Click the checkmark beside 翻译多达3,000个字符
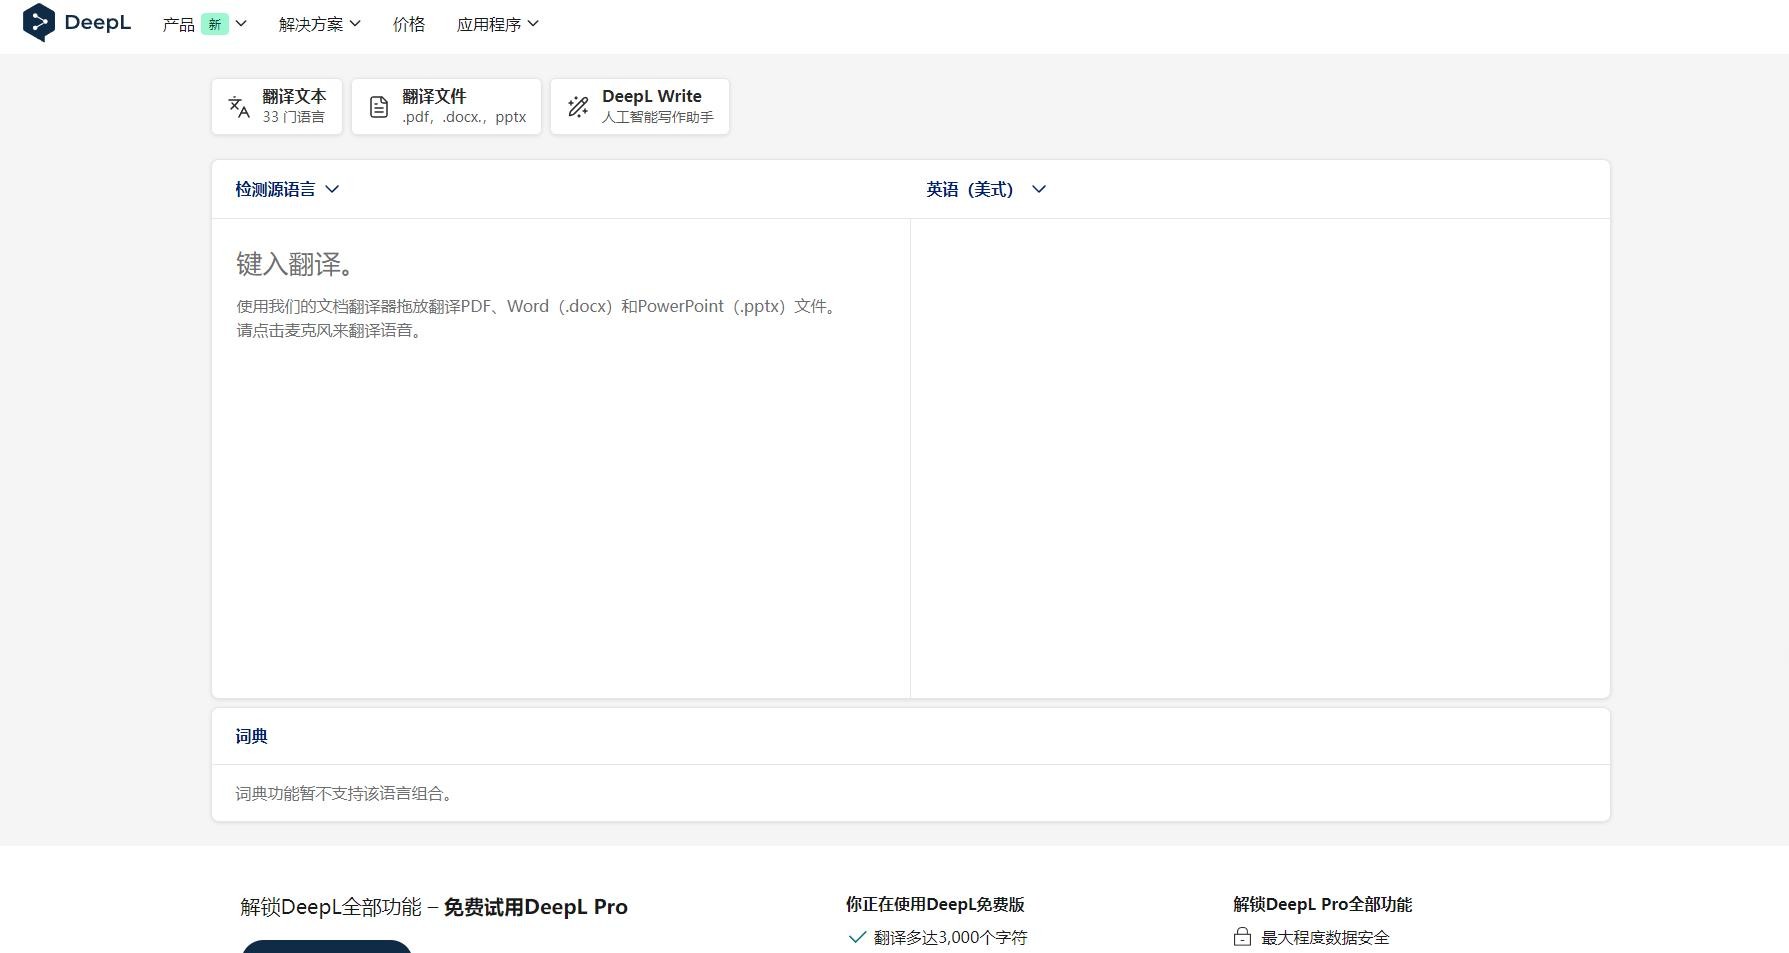Viewport: 1789px width, 953px height. [857, 937]
